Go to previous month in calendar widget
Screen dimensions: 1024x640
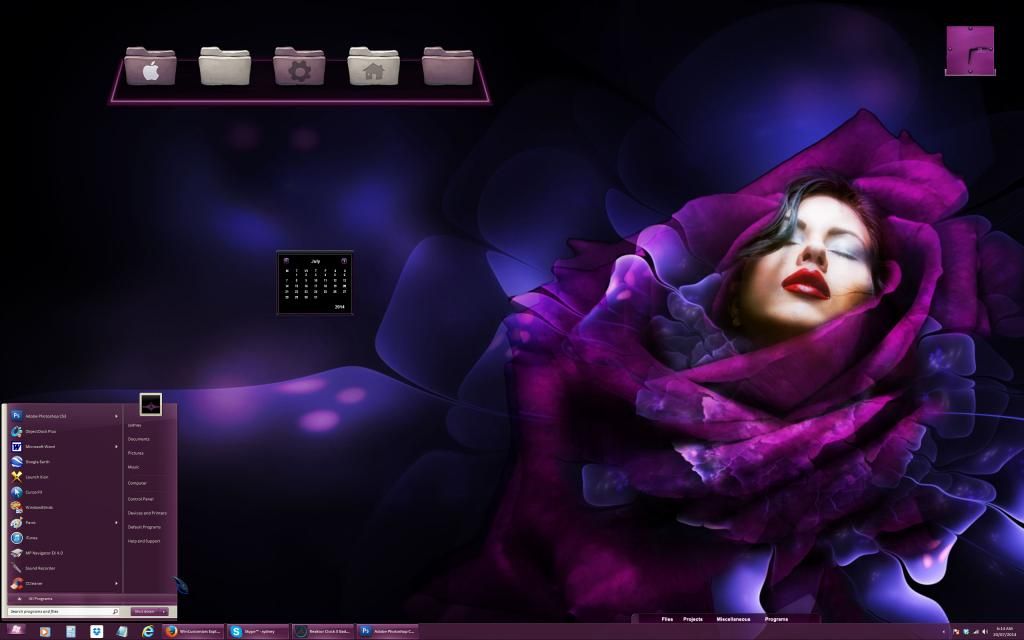[x=286, y=261]
